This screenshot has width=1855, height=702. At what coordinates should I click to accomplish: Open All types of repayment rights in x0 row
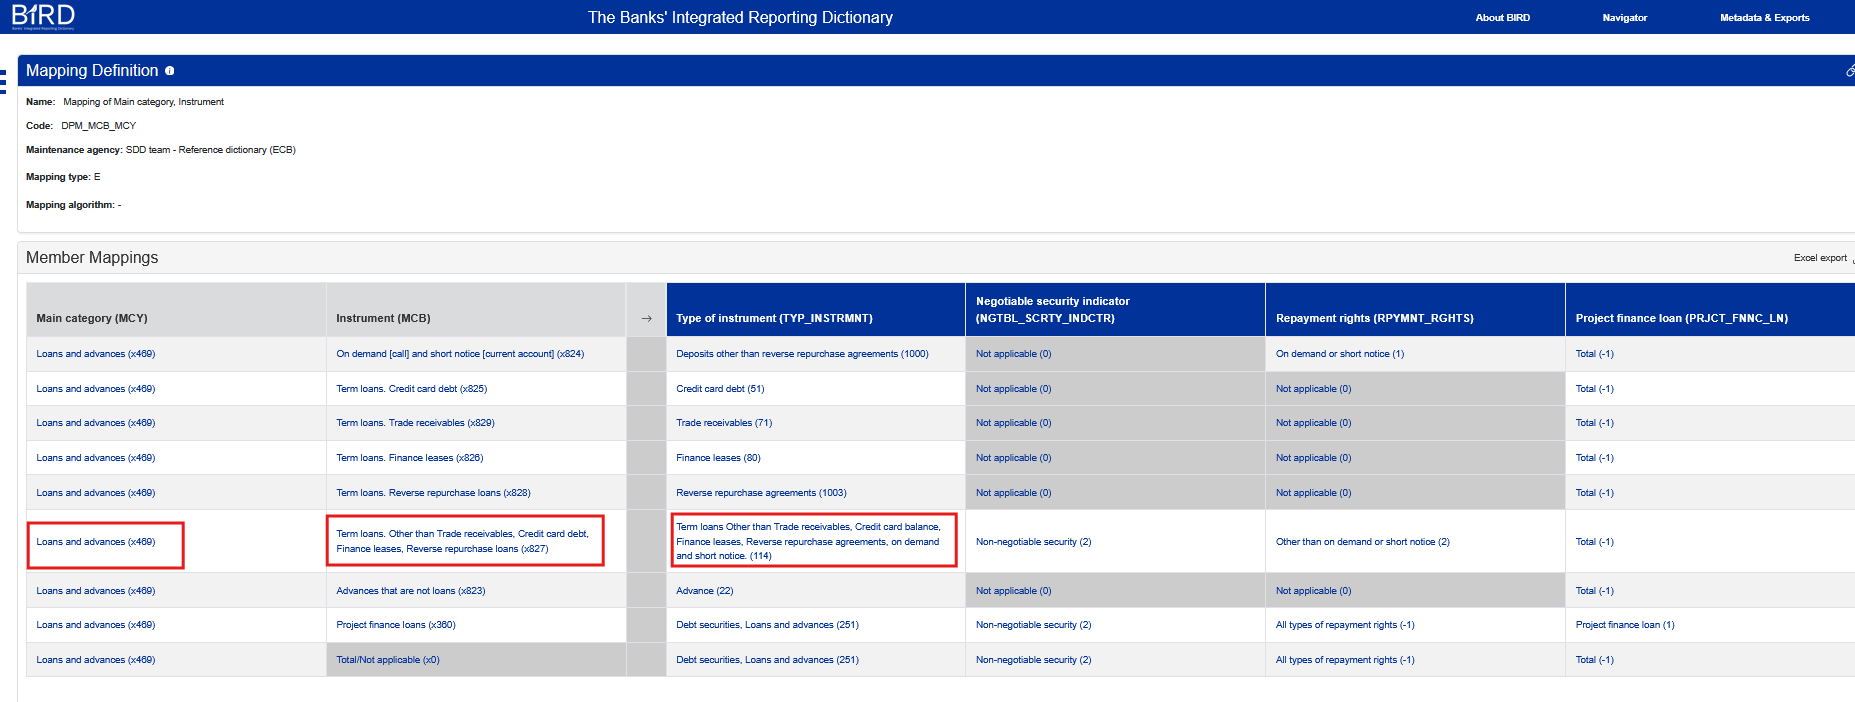[1345, 660]
